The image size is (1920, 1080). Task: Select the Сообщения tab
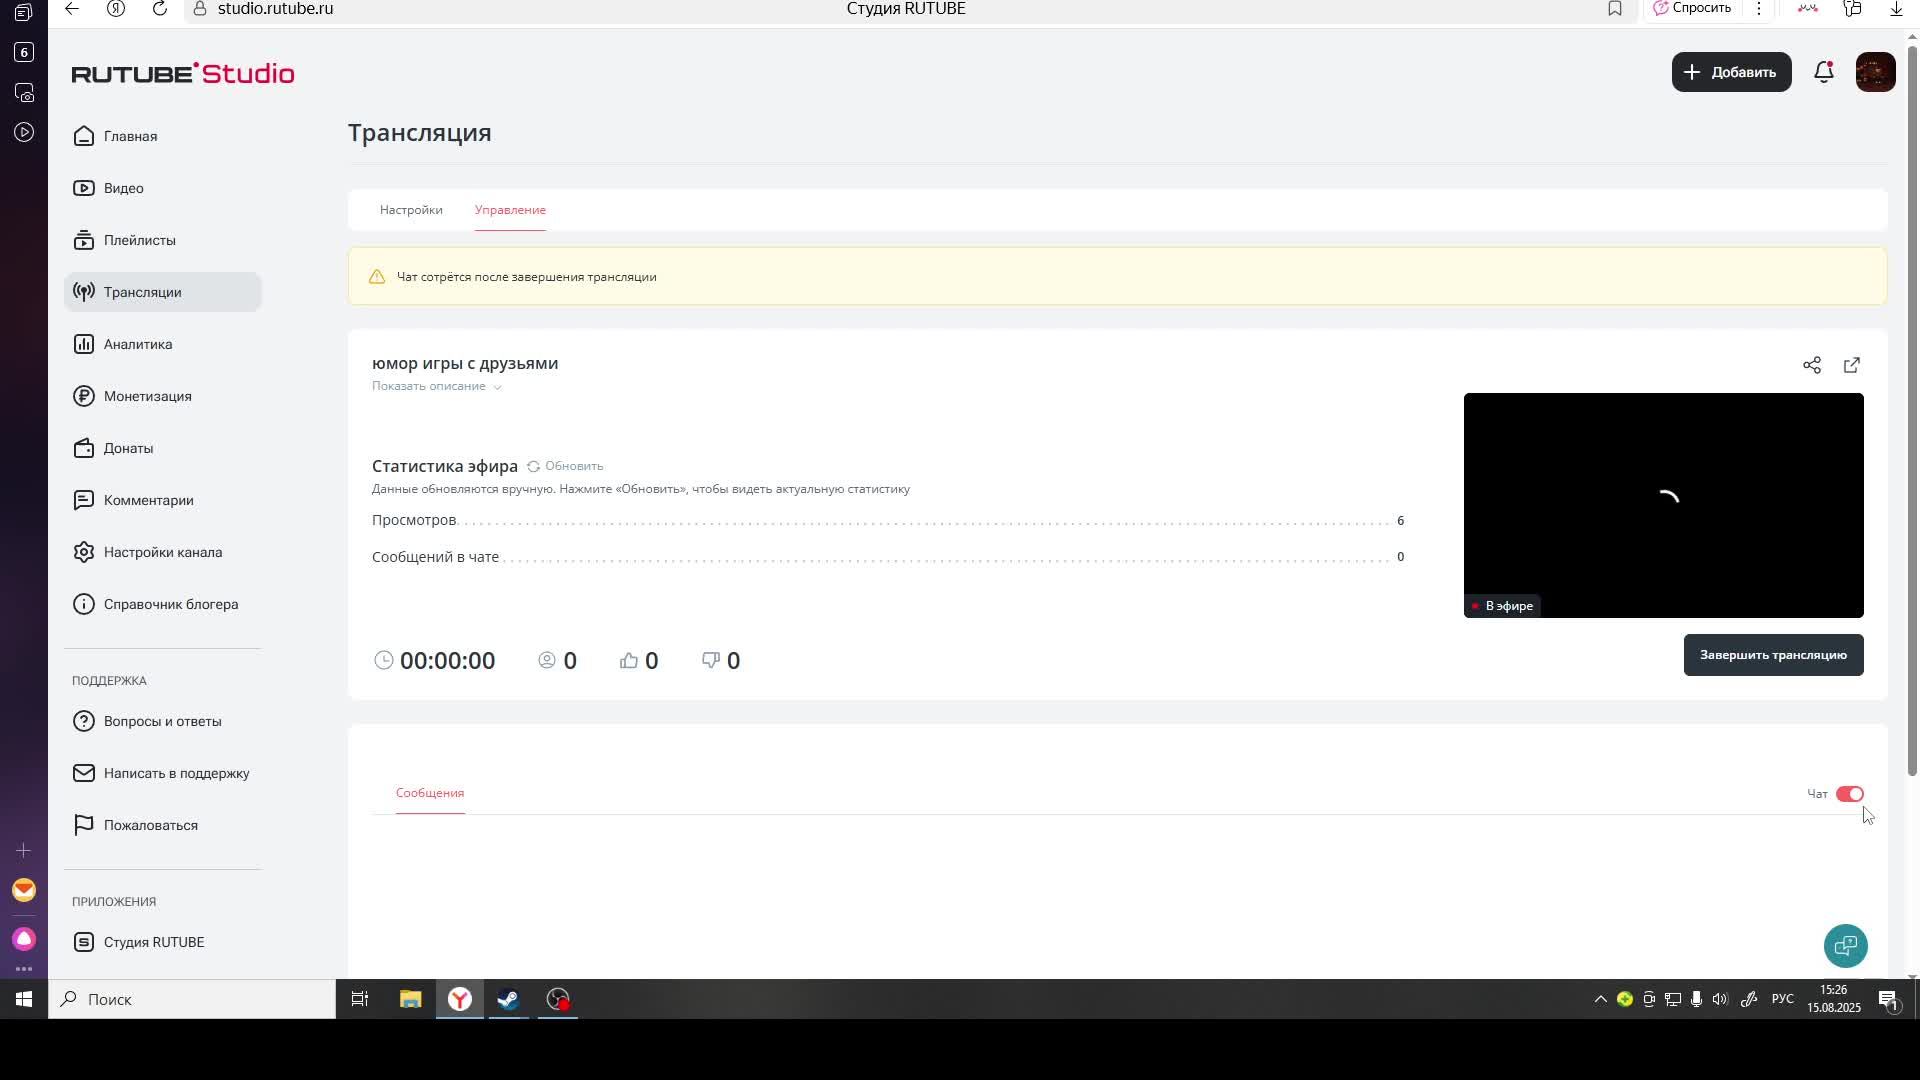(430, 793)
